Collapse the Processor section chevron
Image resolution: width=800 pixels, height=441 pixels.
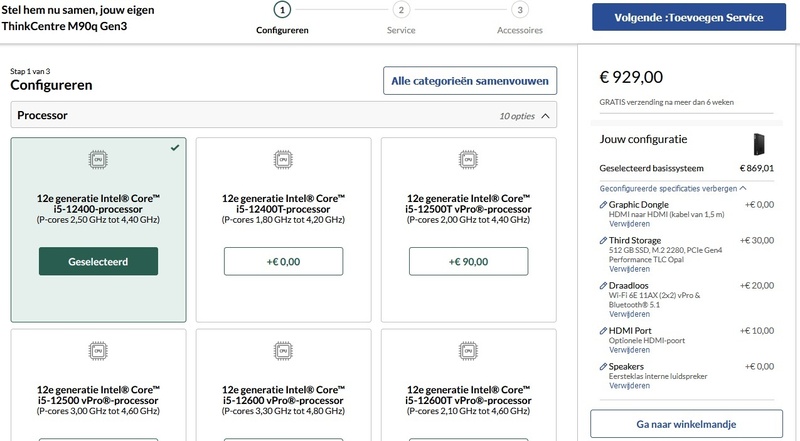(545, 116)
